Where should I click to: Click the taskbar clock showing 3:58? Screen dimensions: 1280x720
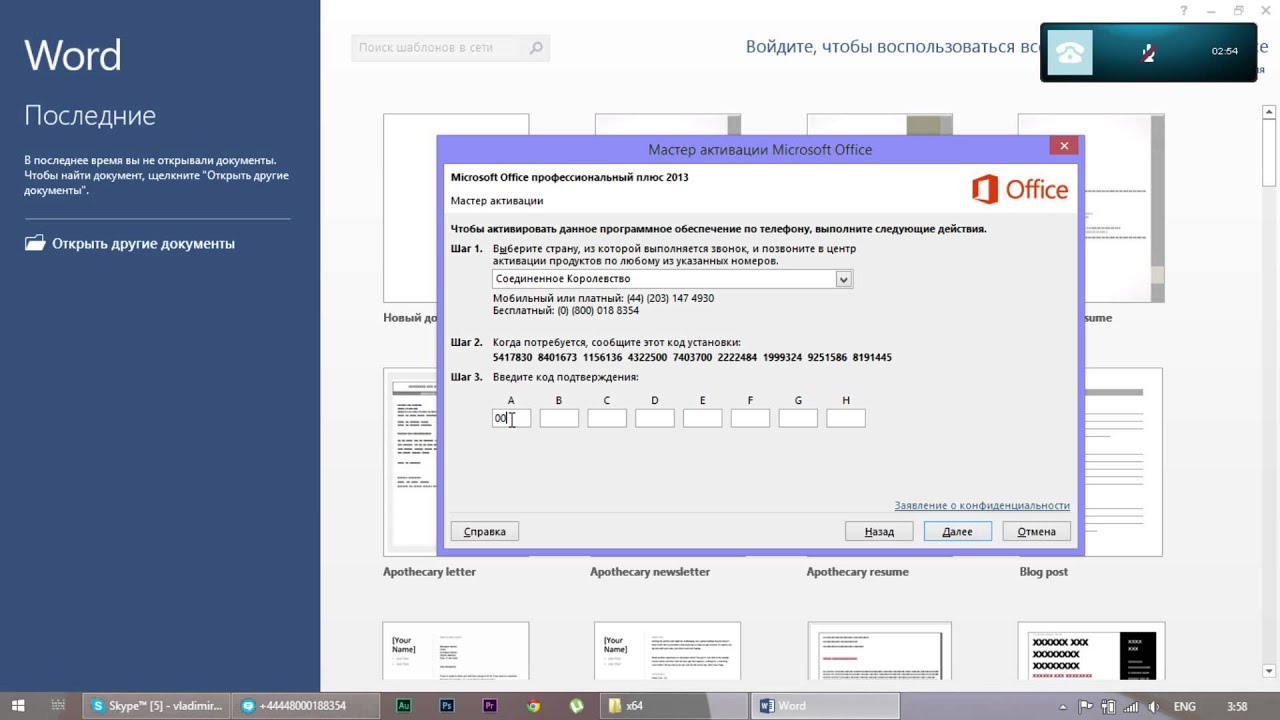click(x=1237, y=706)
